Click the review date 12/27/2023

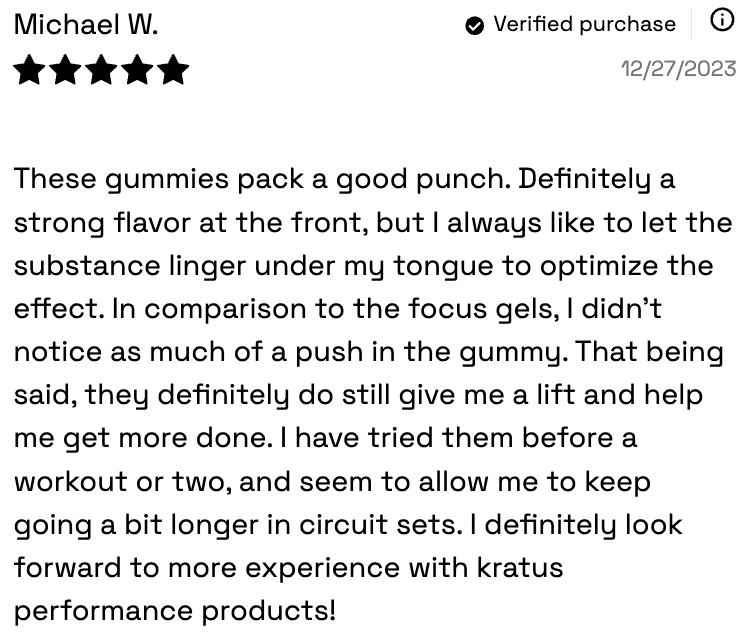678,70
